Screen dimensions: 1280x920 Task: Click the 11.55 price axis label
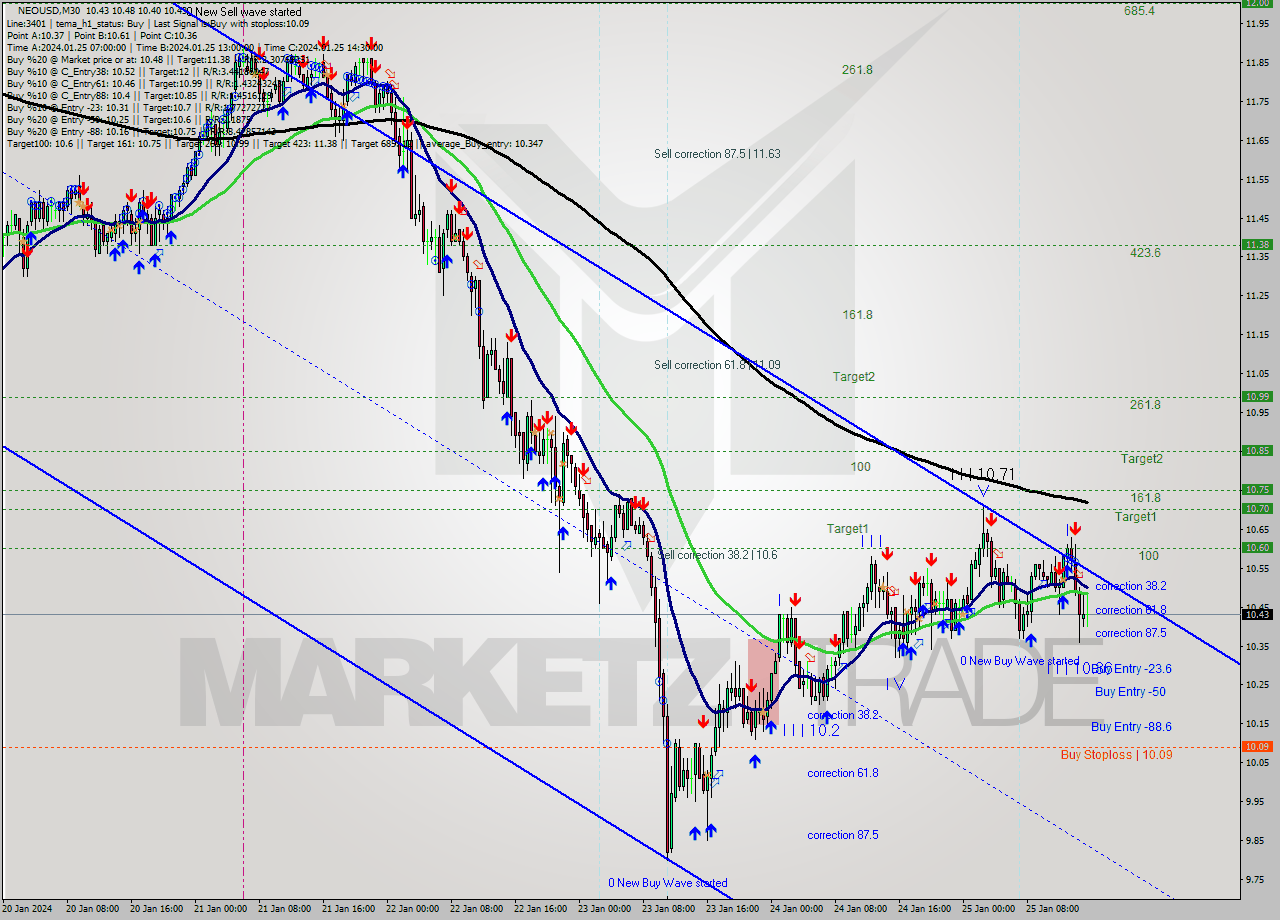(1257, 179)
